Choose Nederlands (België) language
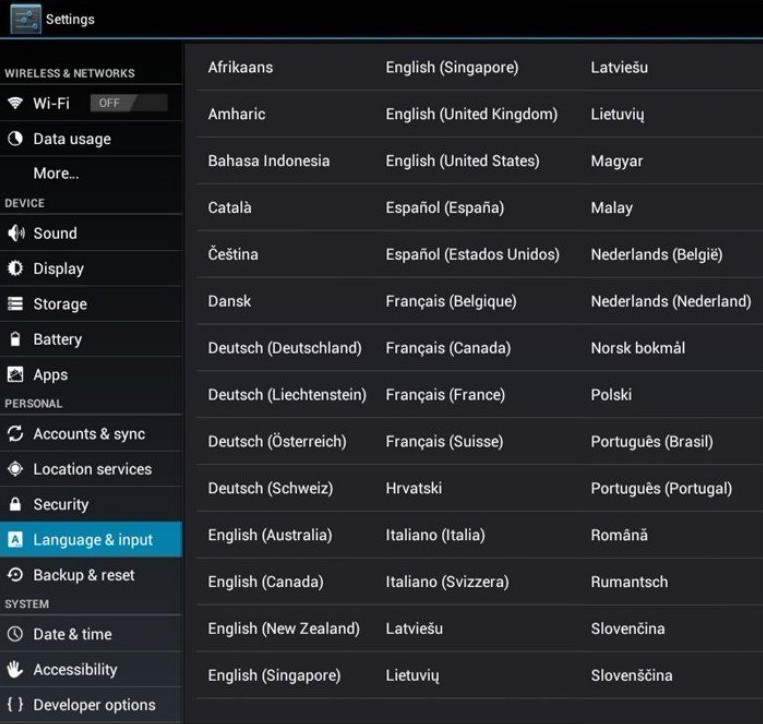The width and height of the screenshot is (763, 724). (656, 254)
